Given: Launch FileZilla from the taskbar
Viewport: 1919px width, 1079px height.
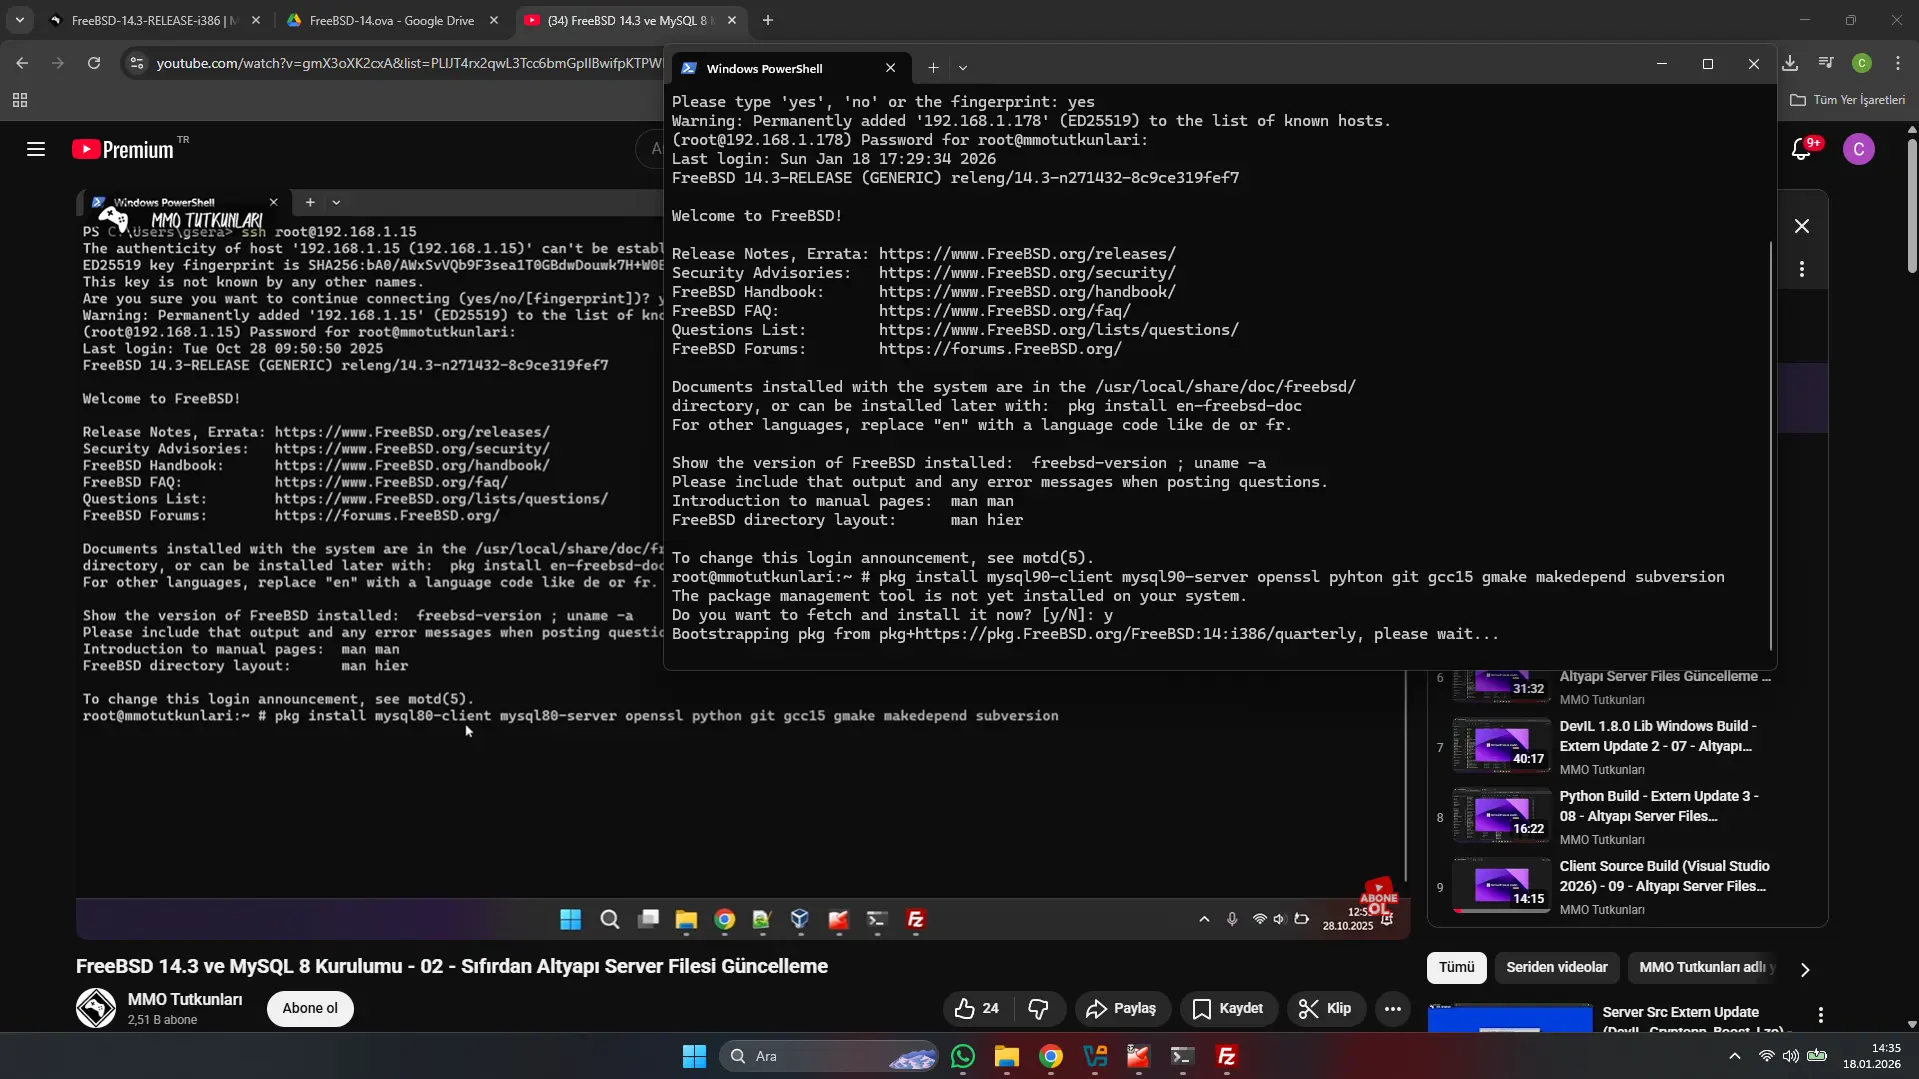Looking at the screenshot, I should (1226, 1056).
